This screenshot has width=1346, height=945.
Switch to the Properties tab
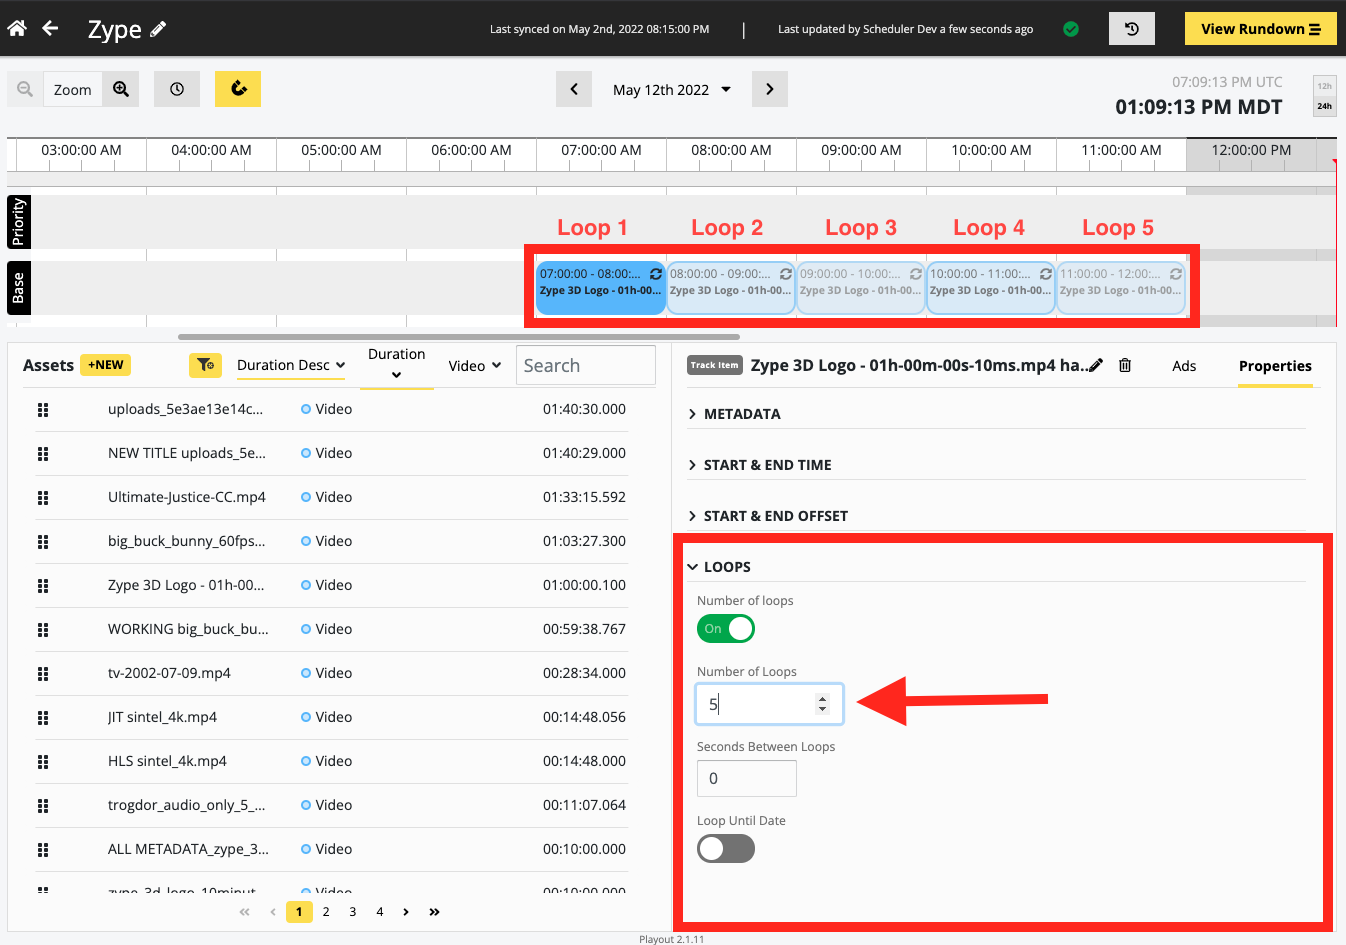1275,366
